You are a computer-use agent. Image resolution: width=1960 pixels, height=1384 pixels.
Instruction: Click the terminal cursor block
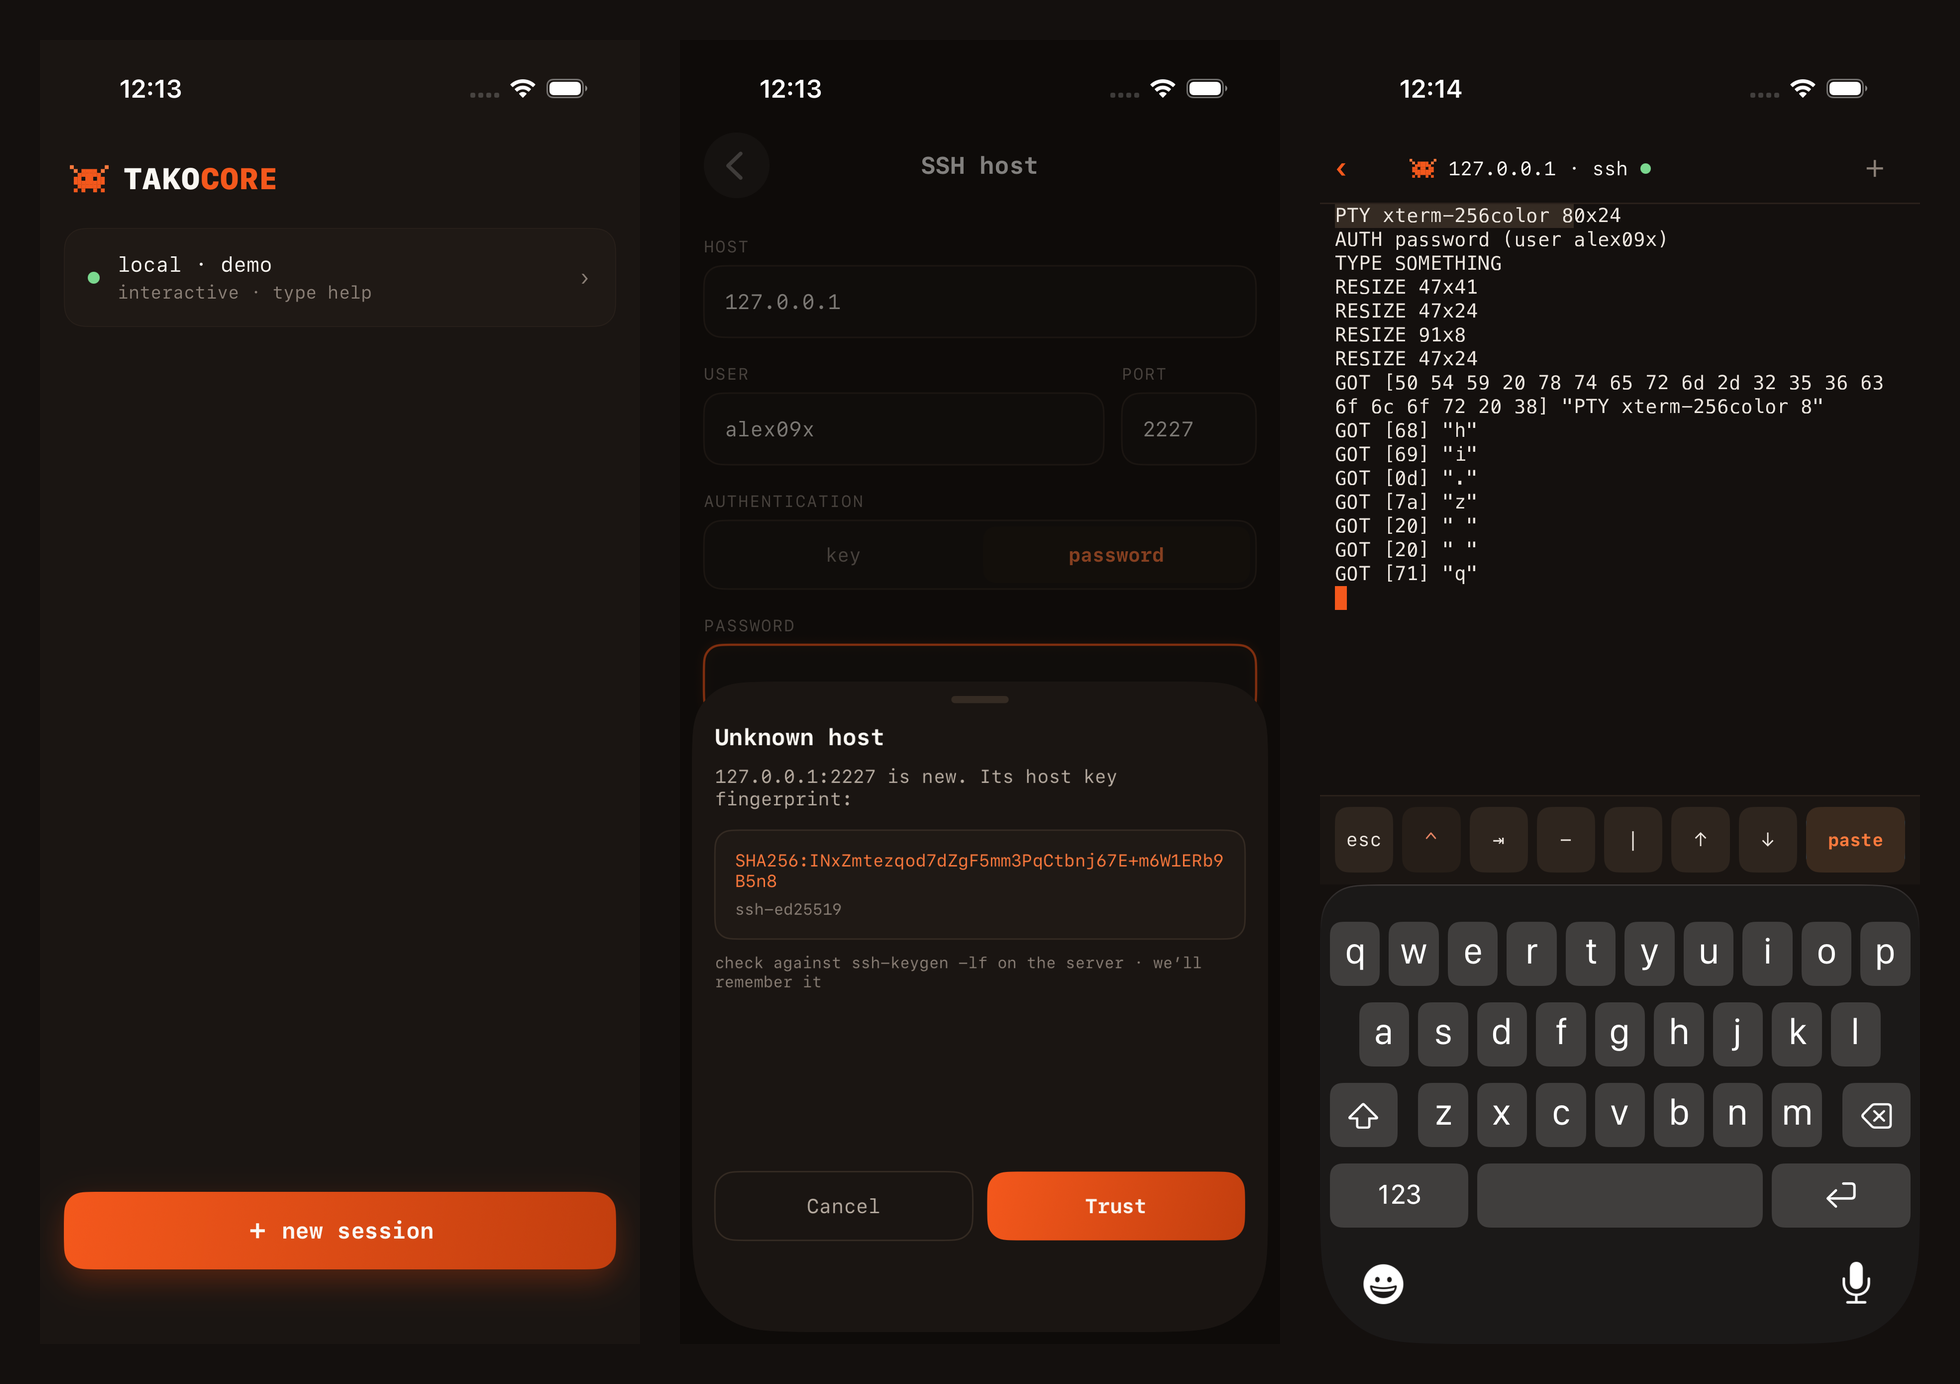(1341, 598)
